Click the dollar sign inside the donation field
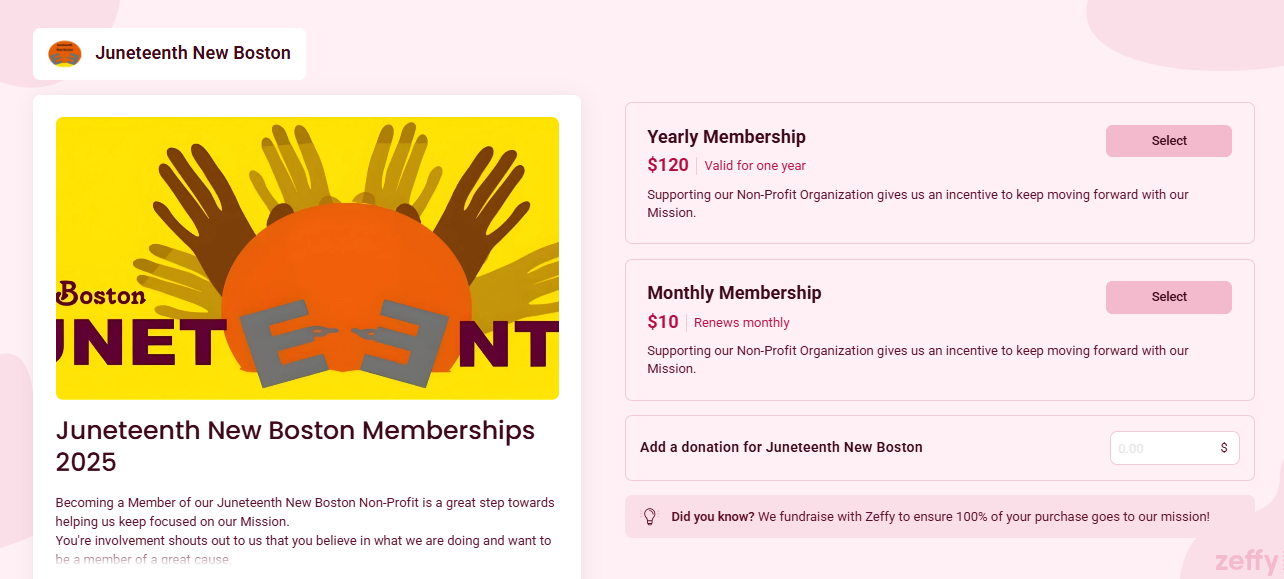Screen dimensions: 1284x579 point(1224,448)
